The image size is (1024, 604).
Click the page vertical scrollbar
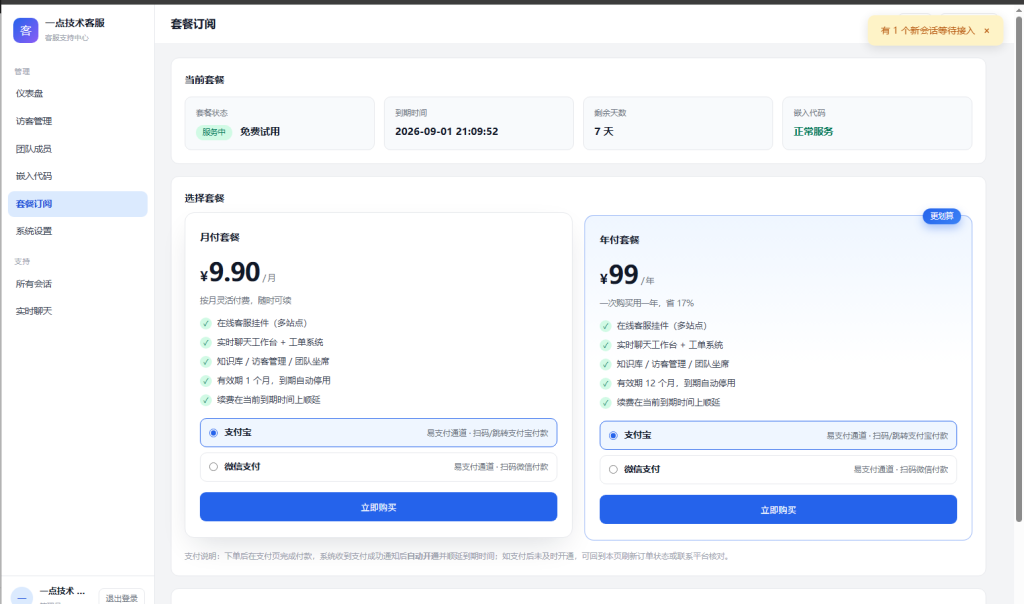[1018, 268]
